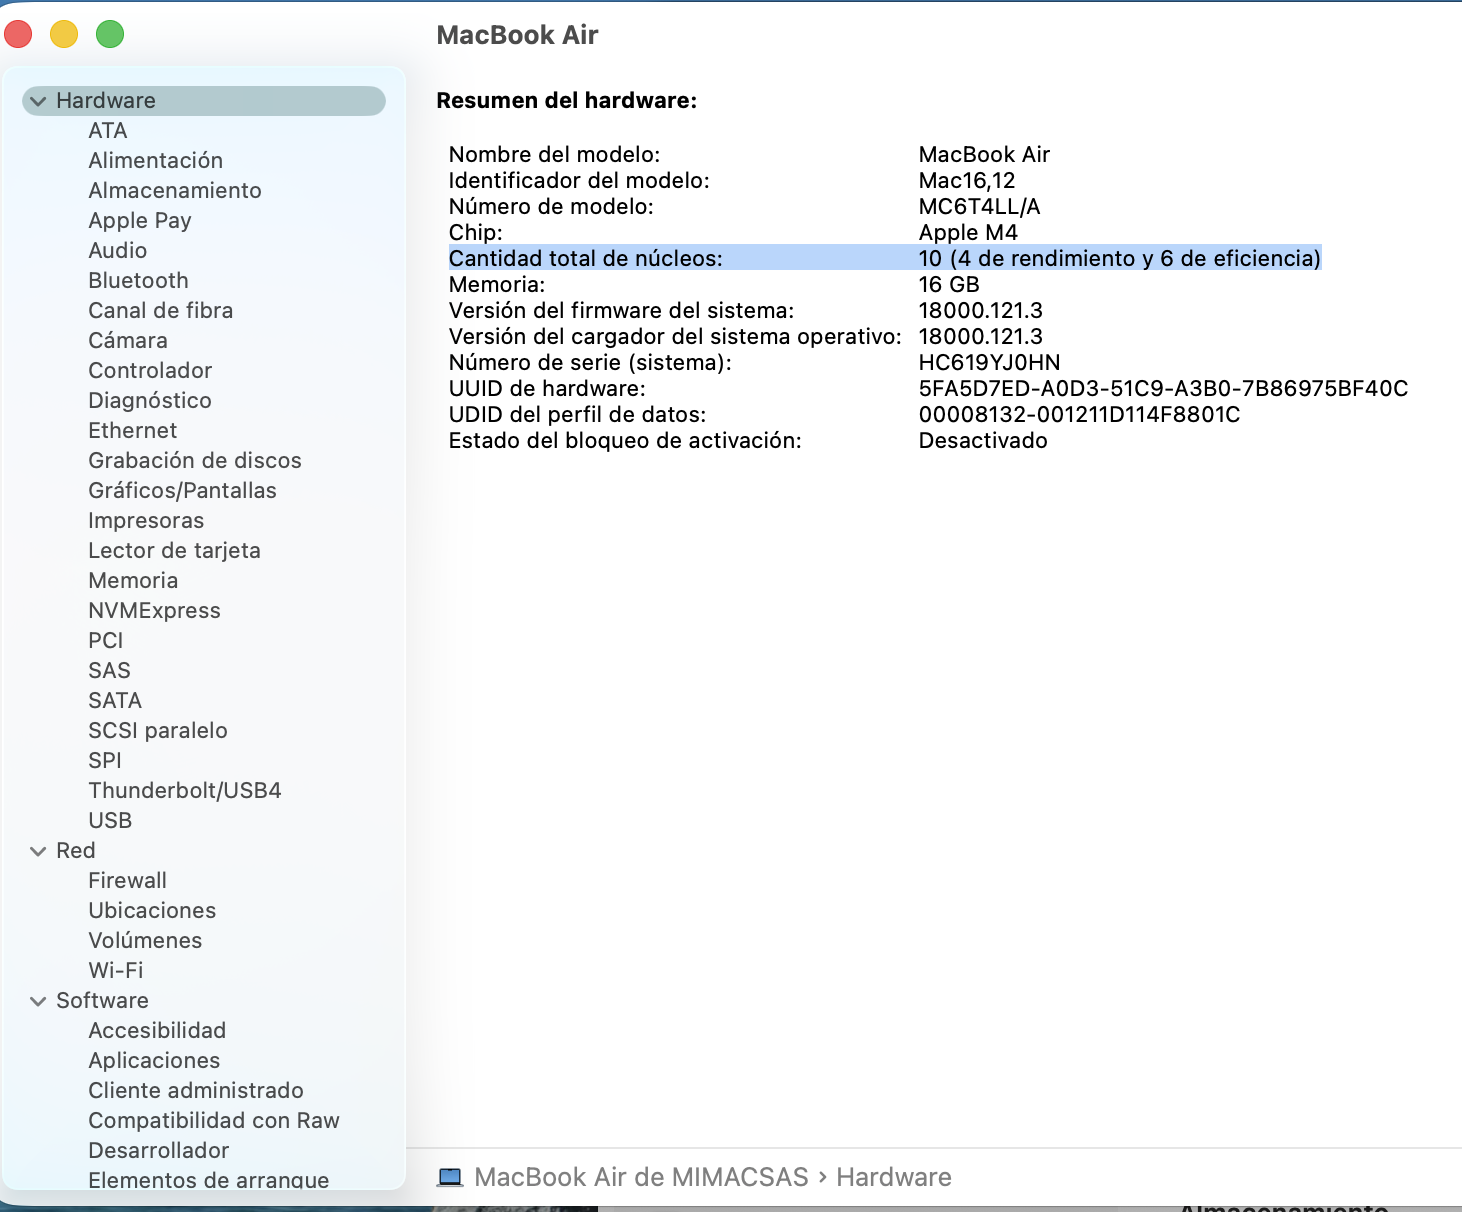Select ATA in the sidebar
1462x1212 pixels.
108,131
